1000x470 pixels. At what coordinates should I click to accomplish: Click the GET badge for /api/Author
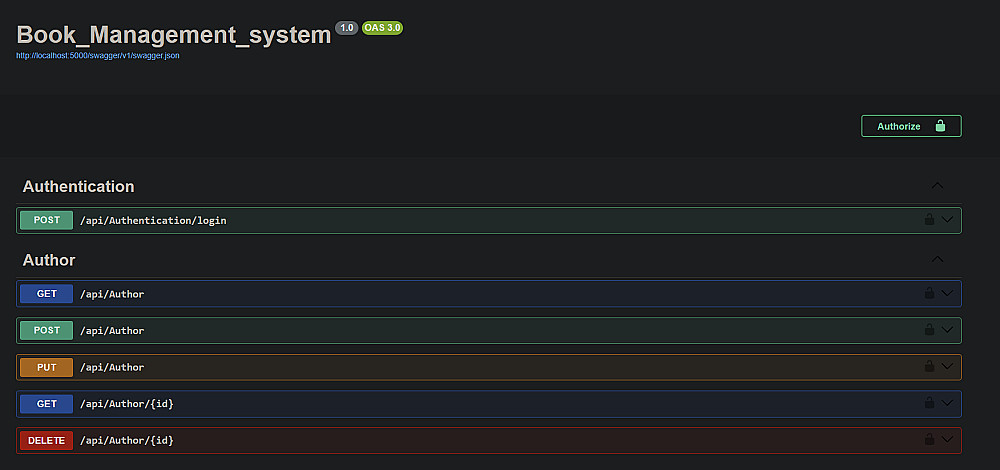(46, 294)
